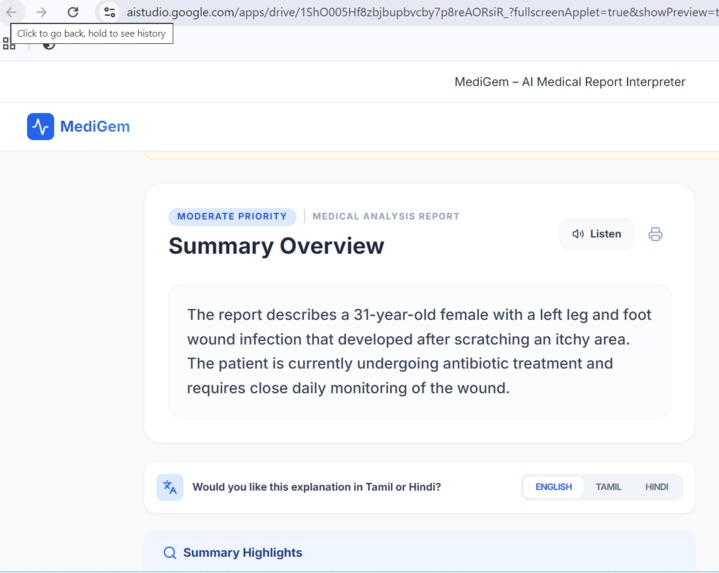Click the Summary Overview heading
The width and height of the screenshot is (719, 573).
pos(277,246)
